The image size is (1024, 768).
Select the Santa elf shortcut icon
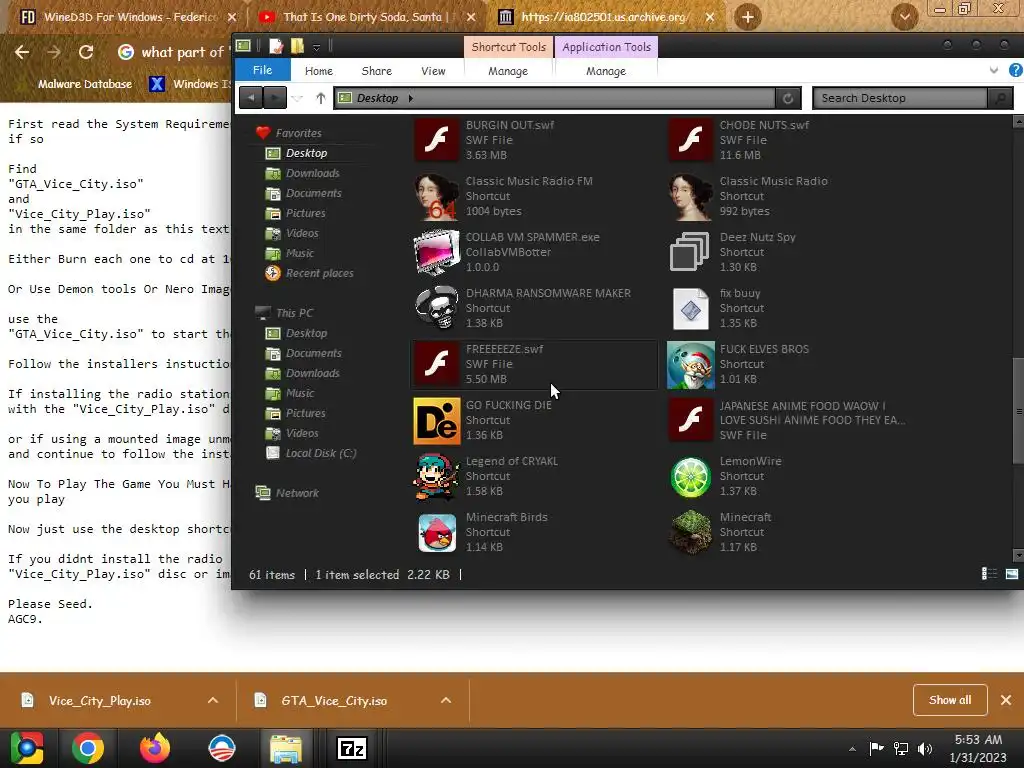tap(690, 364)
